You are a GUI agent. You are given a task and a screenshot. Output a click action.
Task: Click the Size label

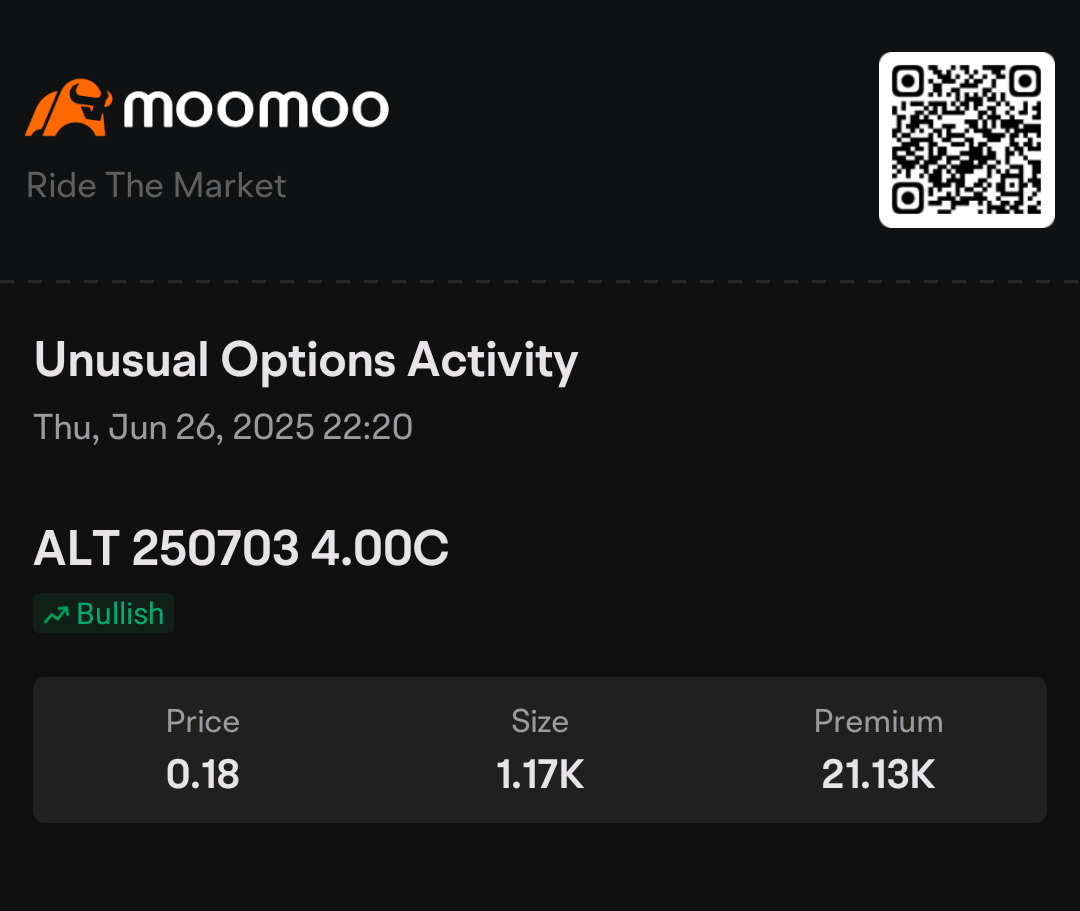(x=540, y=722)
